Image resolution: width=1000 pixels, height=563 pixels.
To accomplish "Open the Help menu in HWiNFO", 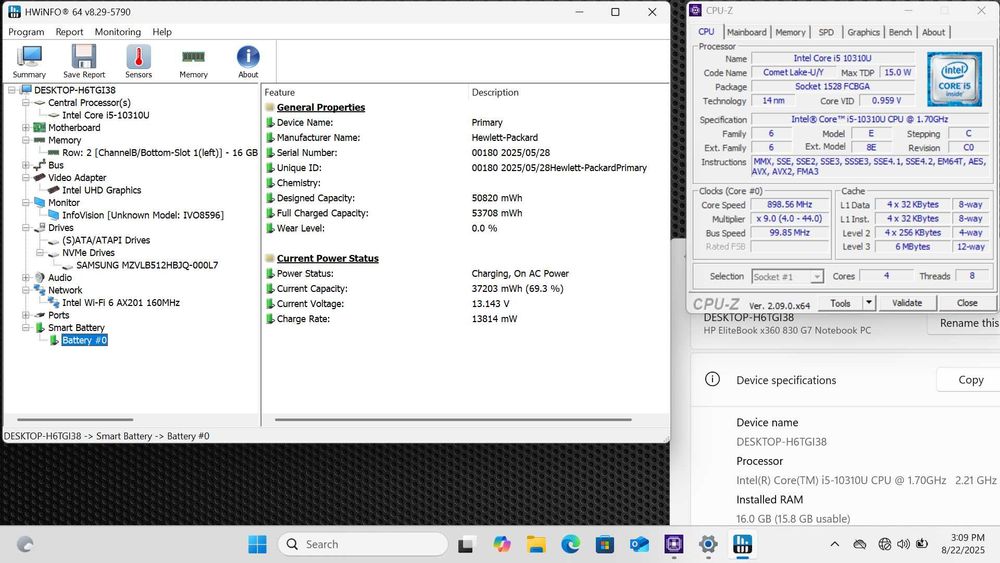I will tap(162, 32).
